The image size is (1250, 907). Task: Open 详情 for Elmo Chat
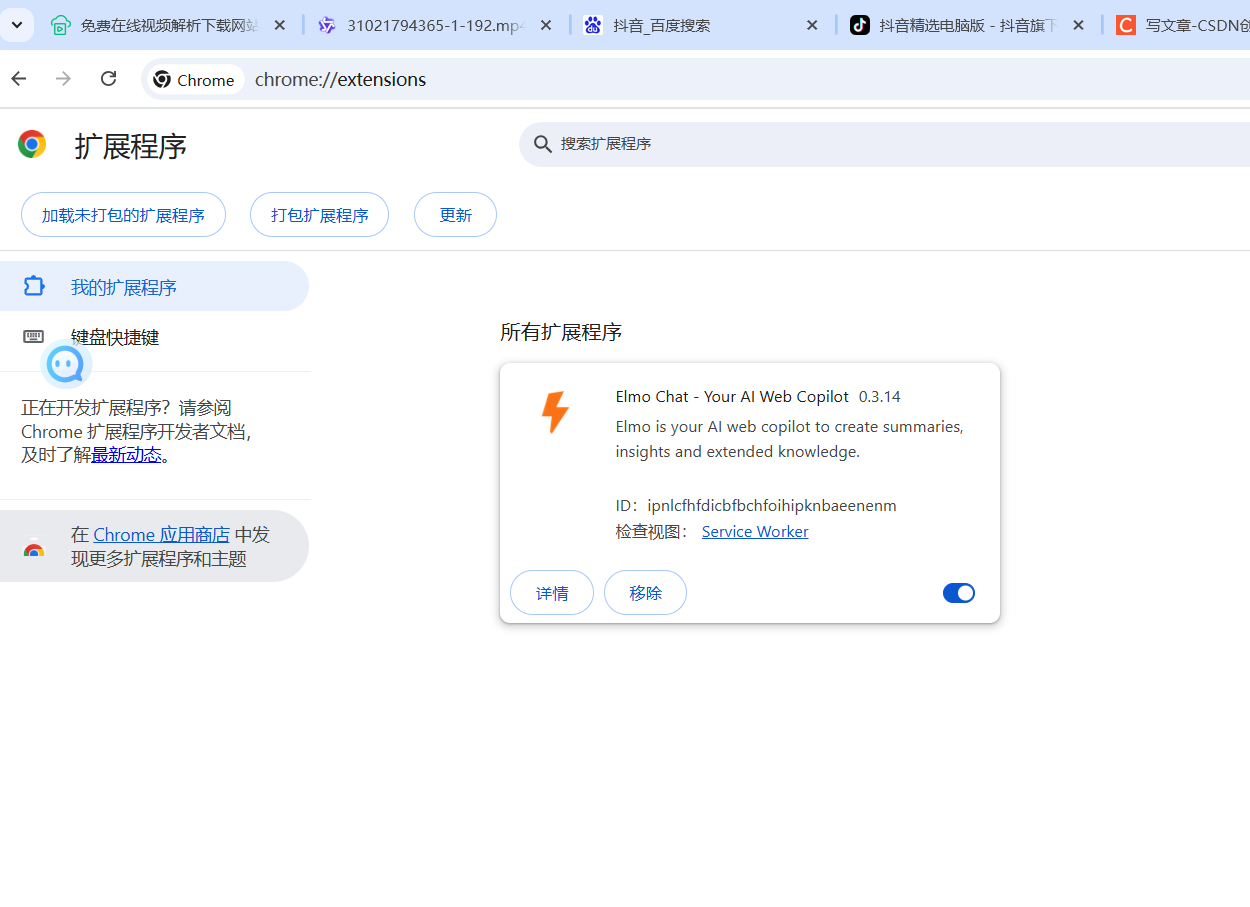click(x=552, y=593)
